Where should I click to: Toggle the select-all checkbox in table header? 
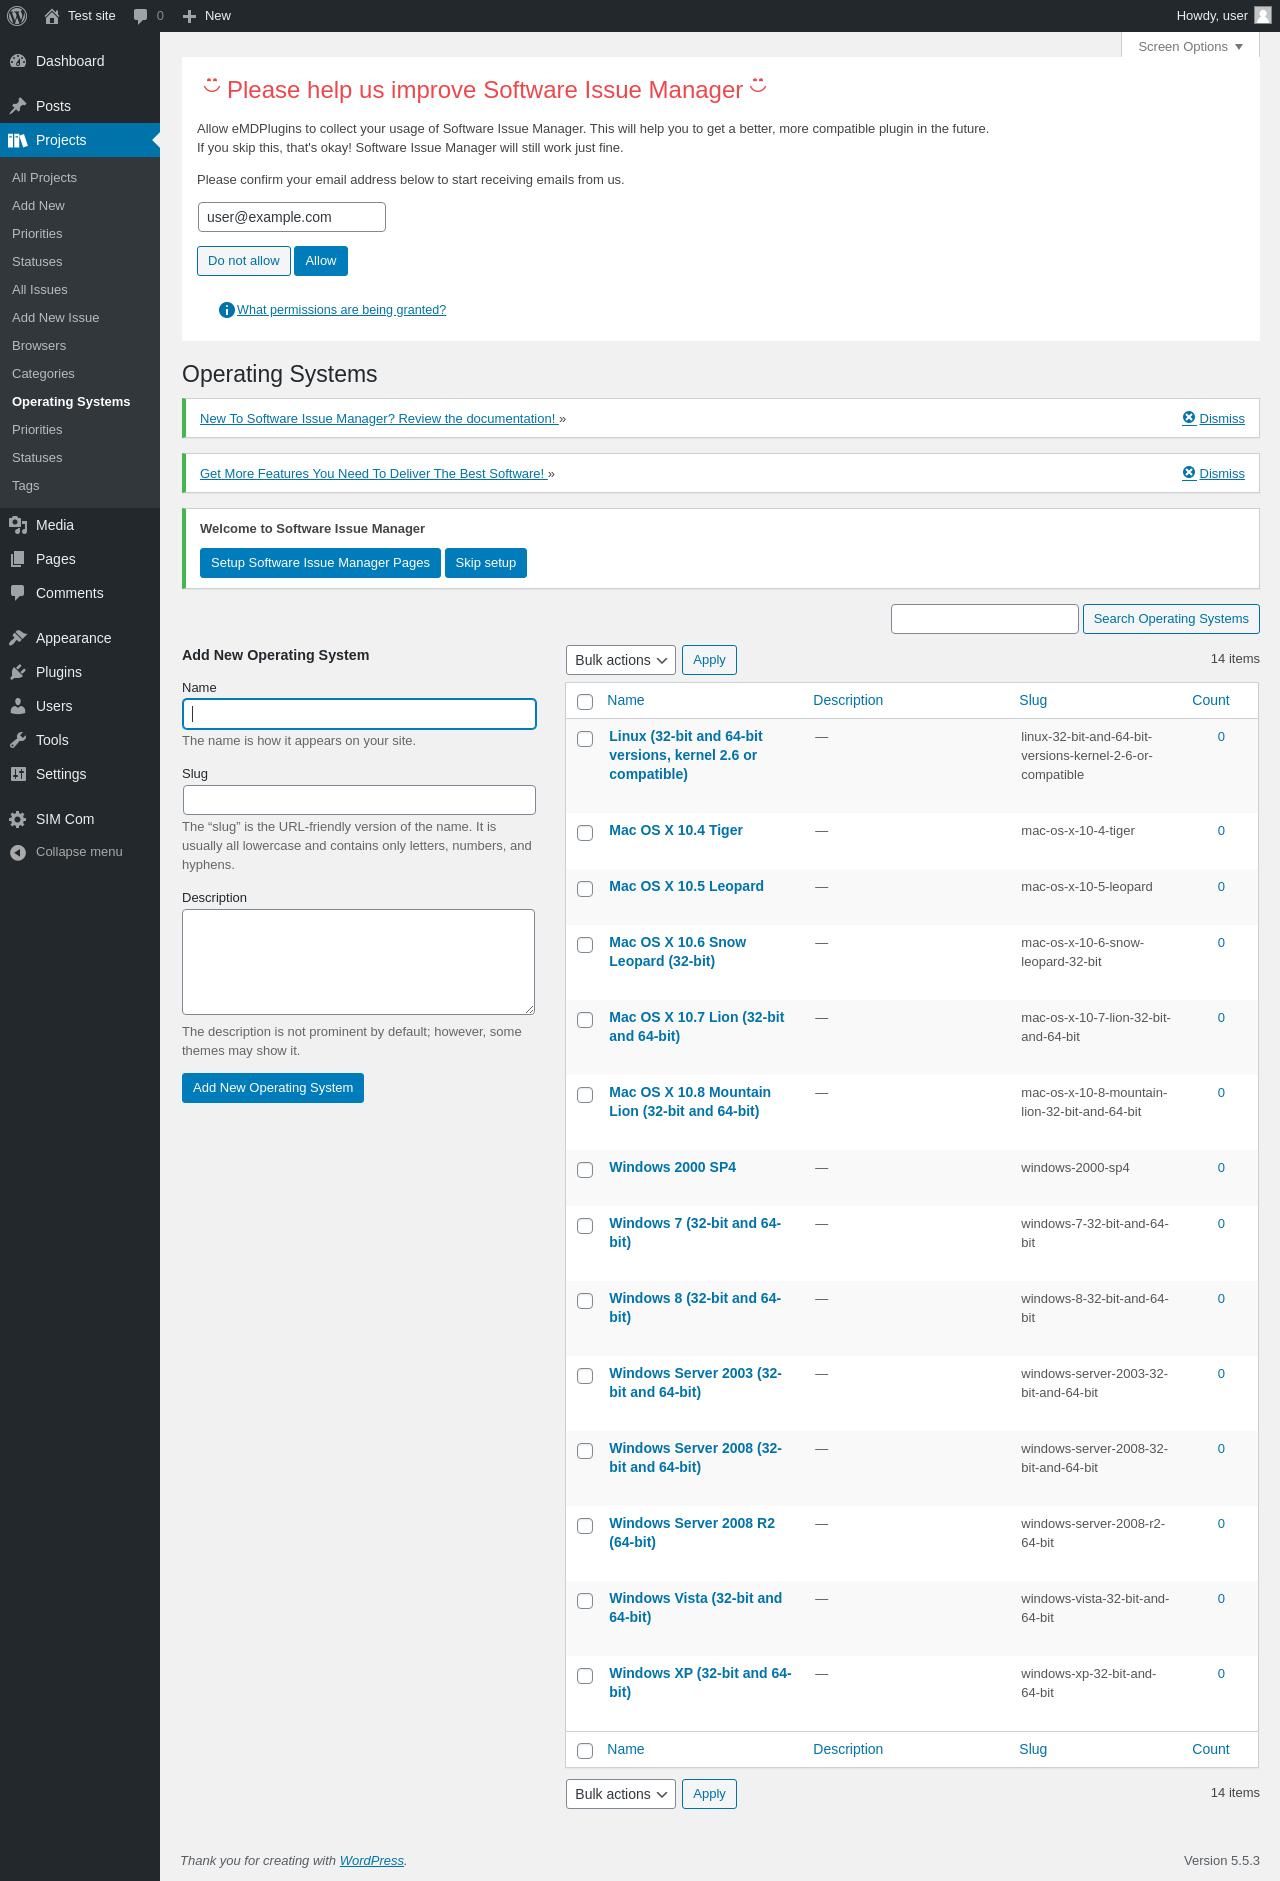point(585,702)
